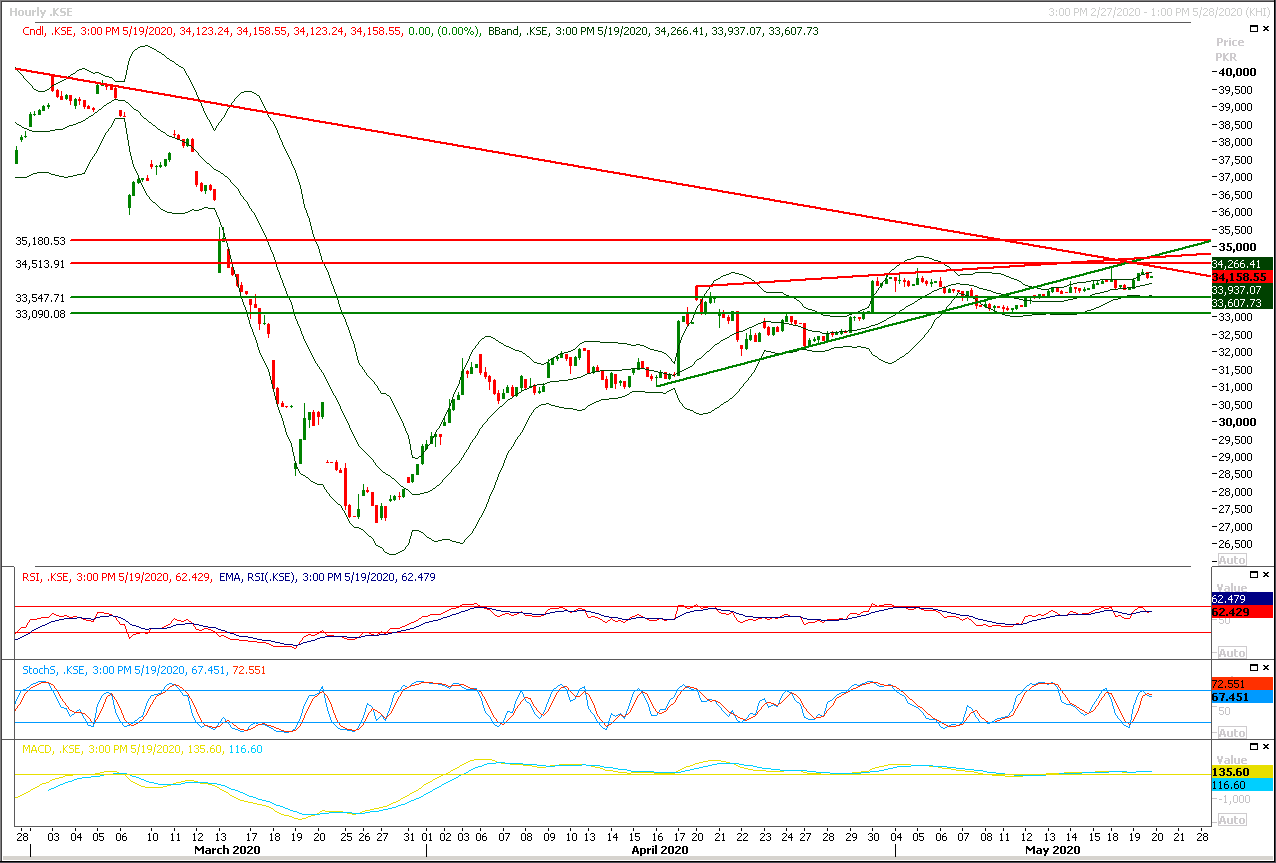Viewport: 1276px width, 863px height.
Task: Click the 'Price PKR' axis heading
Action: [x=1230, y=49]
